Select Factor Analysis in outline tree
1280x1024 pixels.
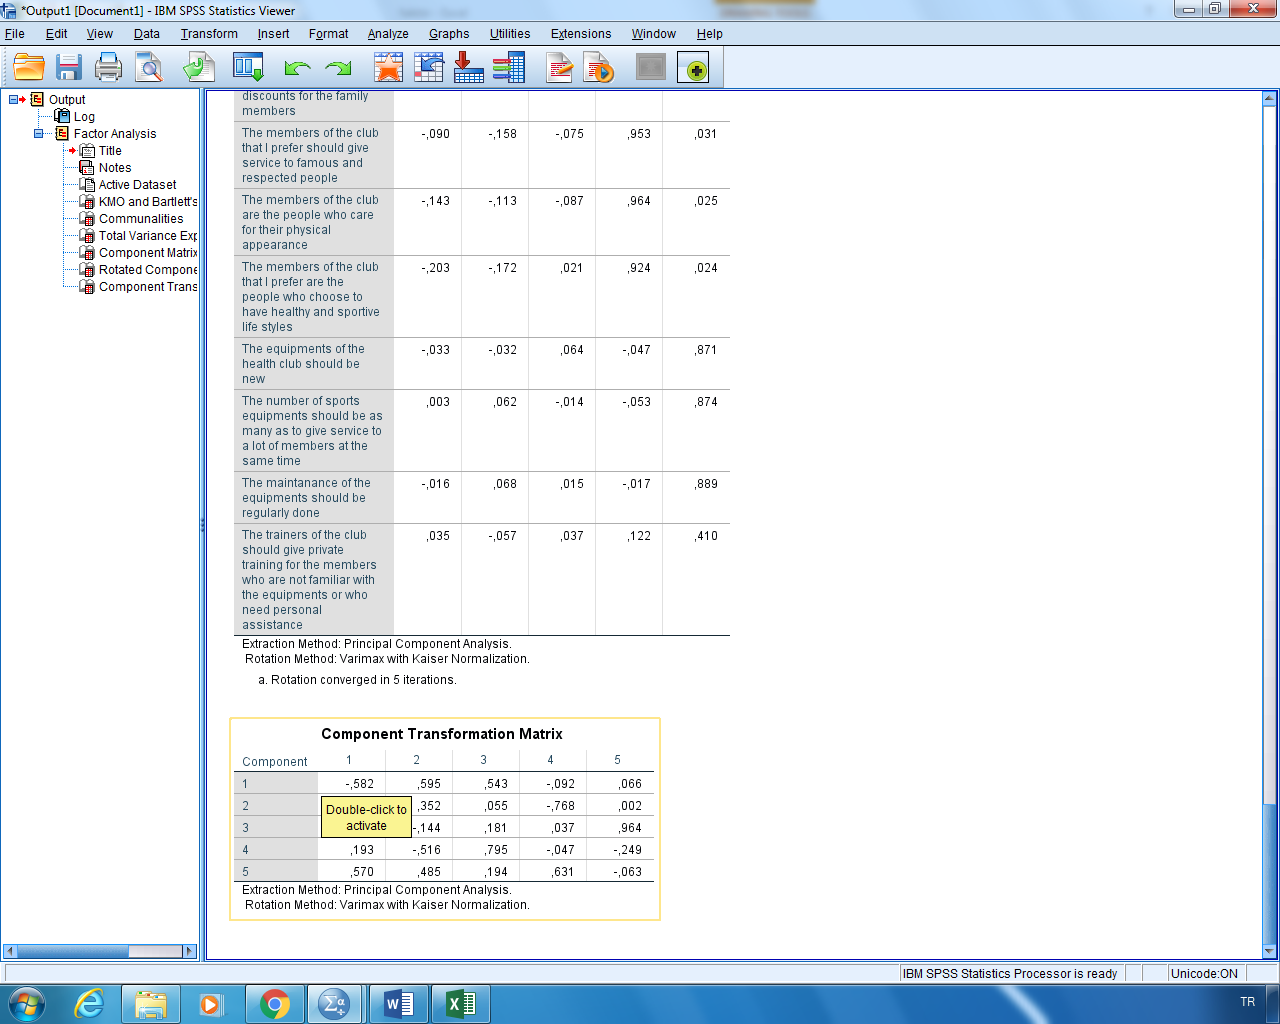(x=115, y=133)
